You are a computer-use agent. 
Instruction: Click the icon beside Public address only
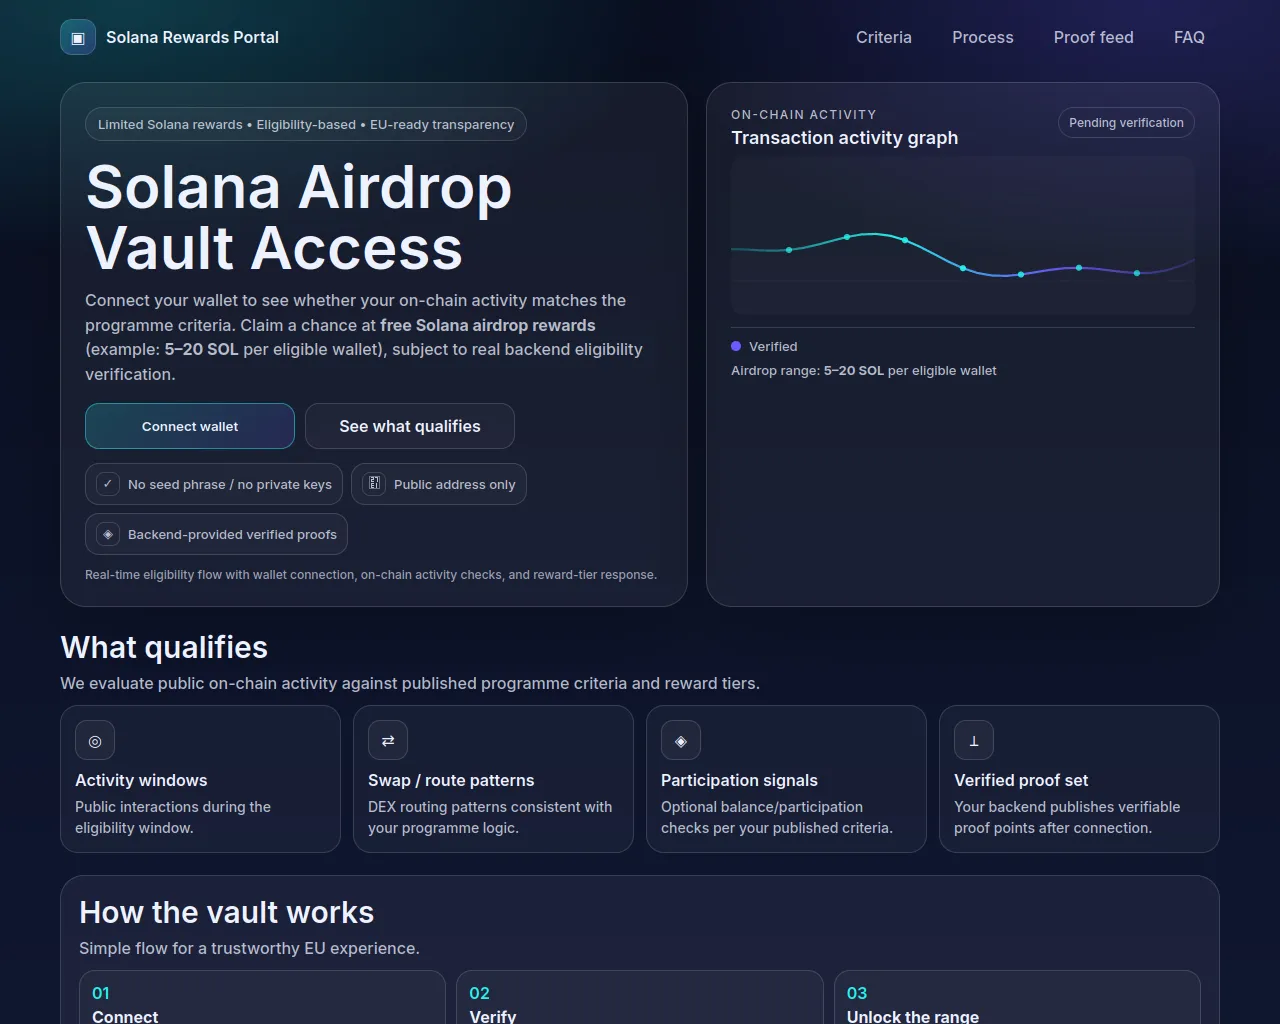tap(374, 484)
